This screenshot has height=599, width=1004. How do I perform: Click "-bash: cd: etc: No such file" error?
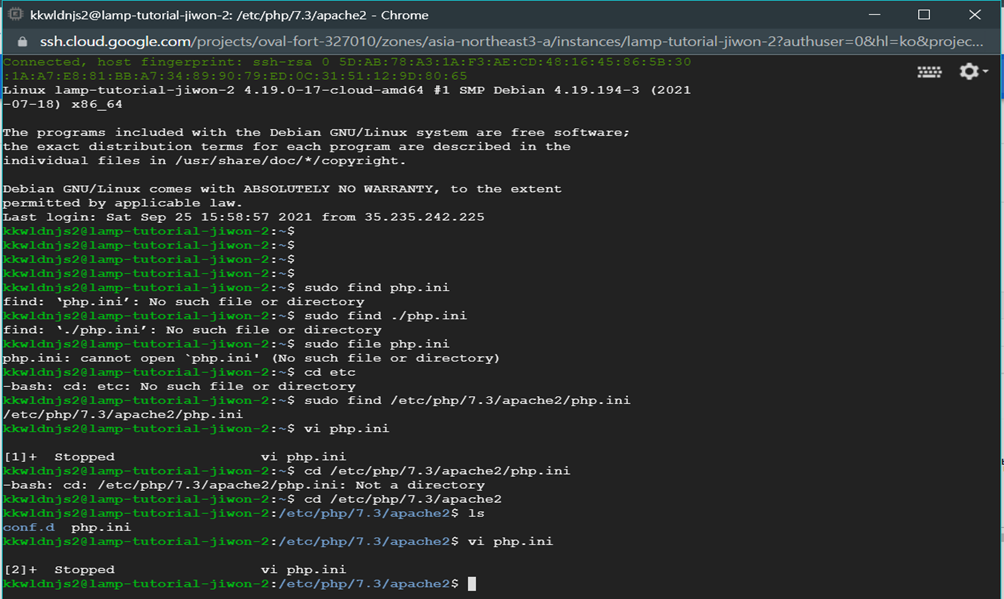(x=179, y=386)
